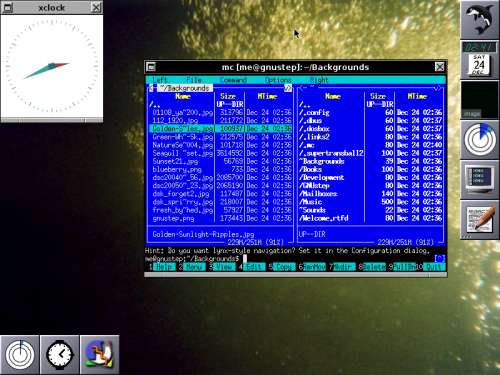Select blueberry.png file
Screen dimensions: 500x375
pyautogui.click(x=220, y=169)
